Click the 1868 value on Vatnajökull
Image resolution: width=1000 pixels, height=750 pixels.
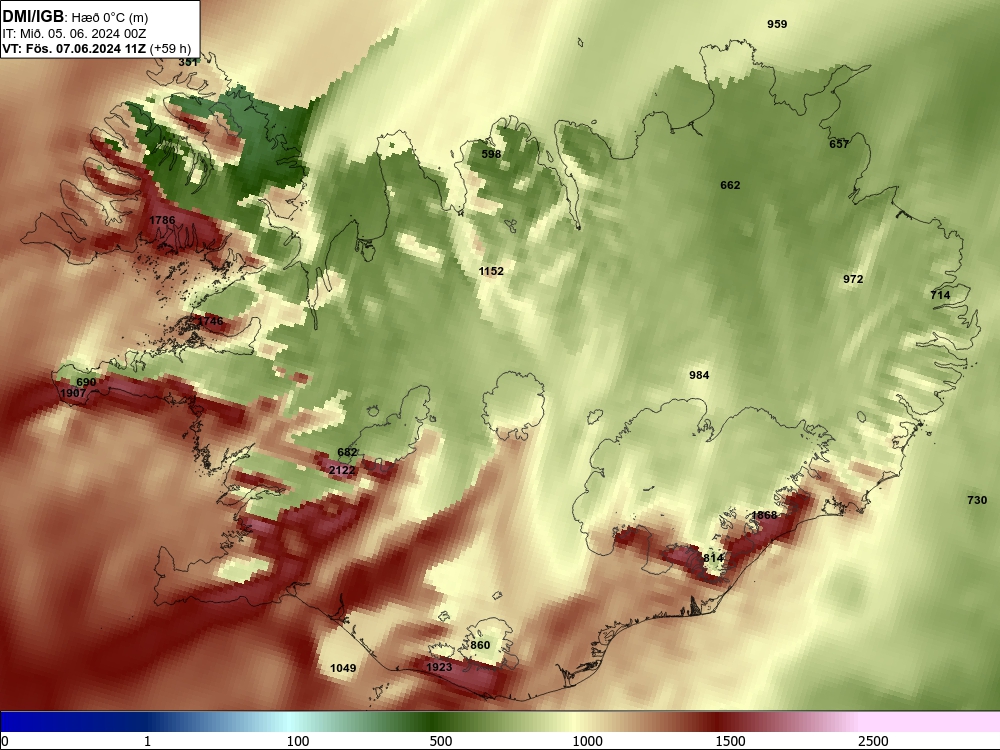764,515
